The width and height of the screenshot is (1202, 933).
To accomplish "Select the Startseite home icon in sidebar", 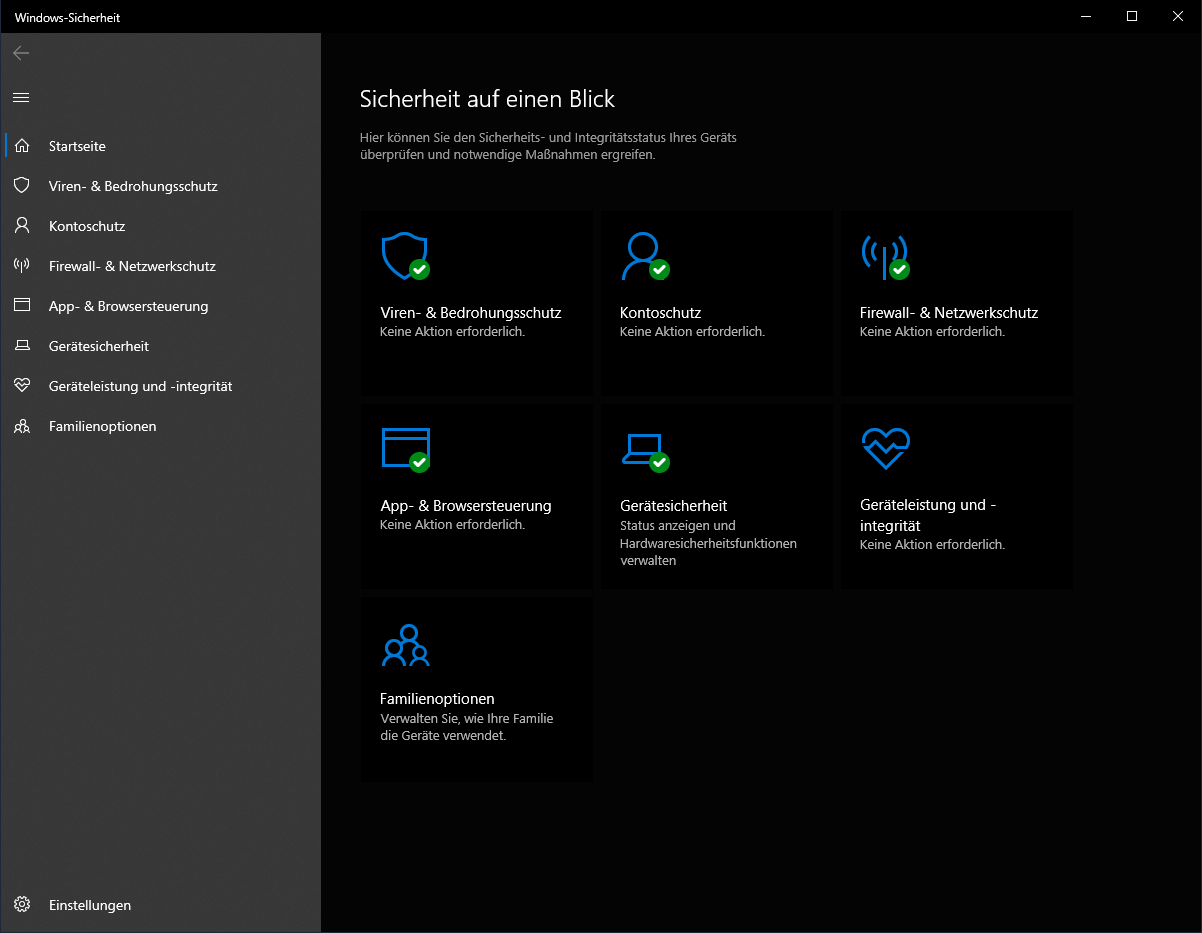I will pyautogui.click(x=22, y=146).
